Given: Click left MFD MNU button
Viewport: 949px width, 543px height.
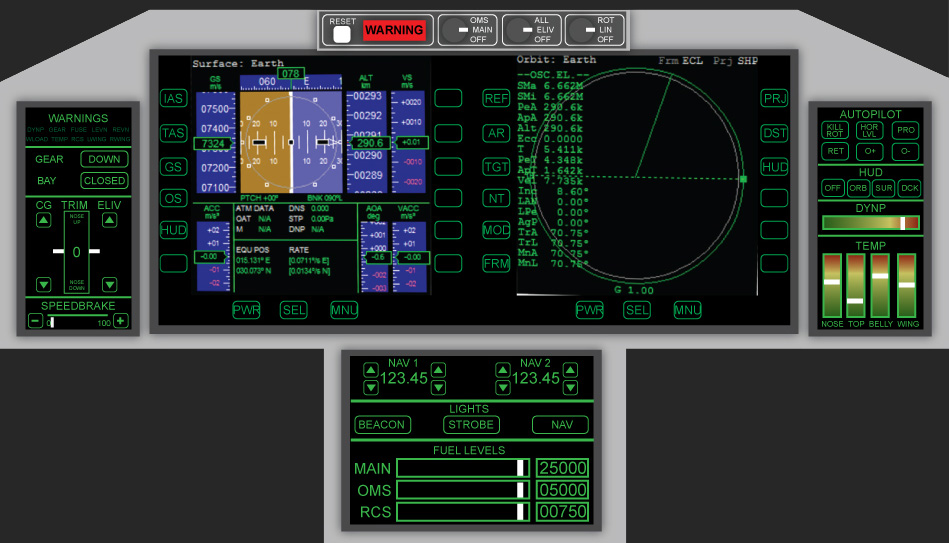Looking at the screenshot, I should point(344,310).
